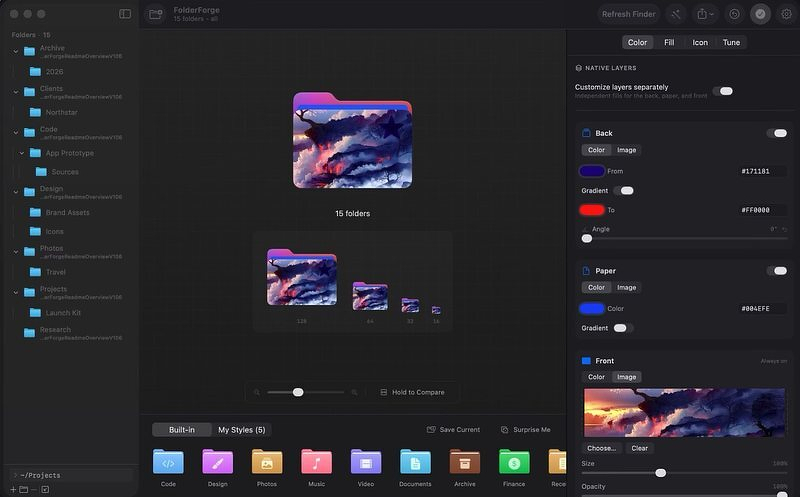Viewport: 800px width, 497px height.
Task: Switch to the Tune tab
Action: pyautogui.click(x=731, y=42)
